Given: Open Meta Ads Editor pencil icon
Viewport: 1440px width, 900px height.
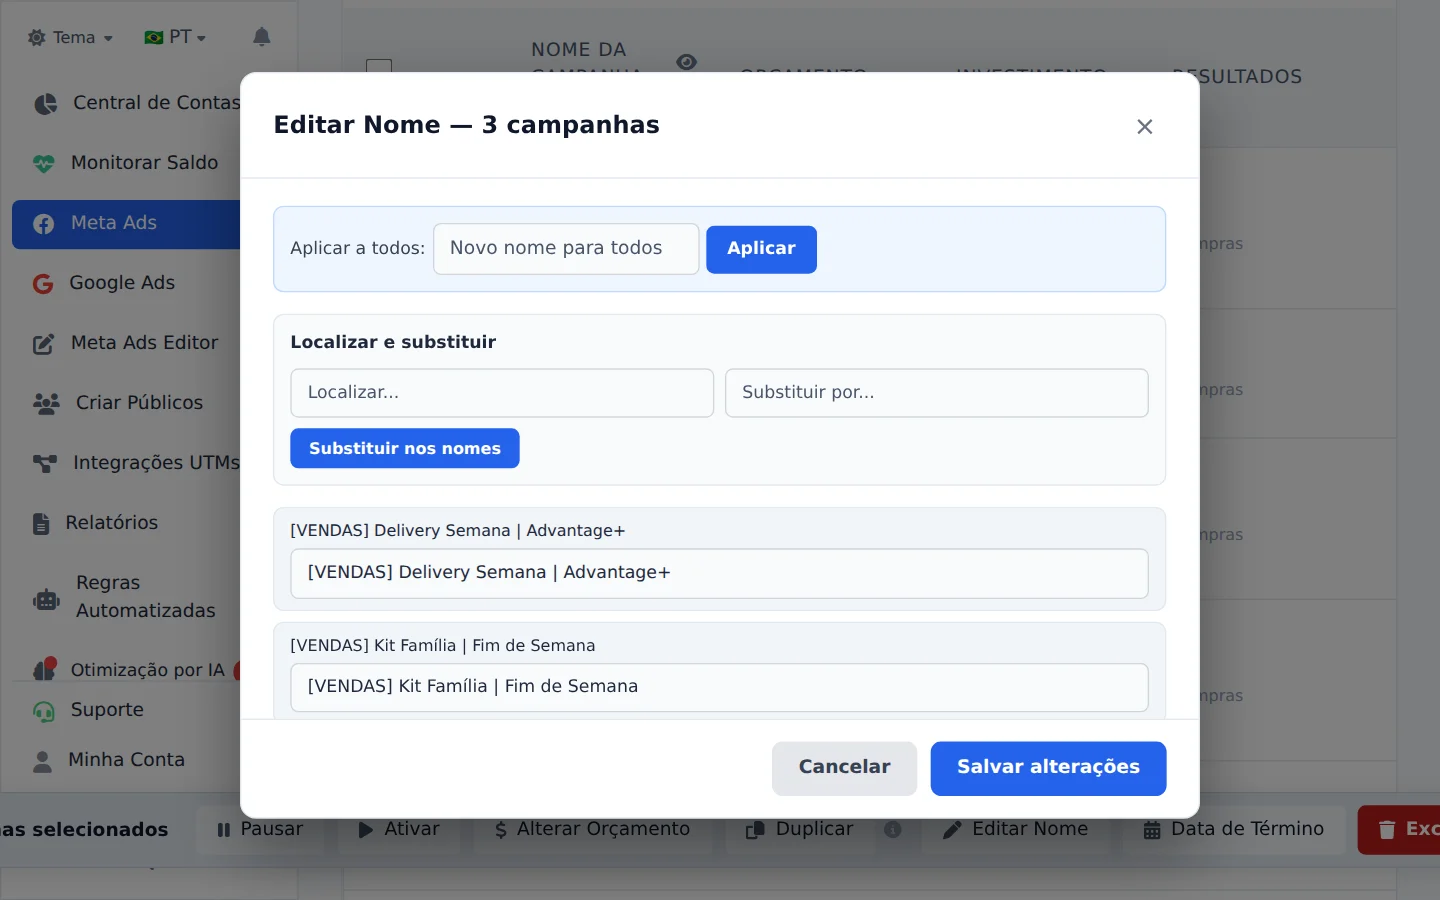Looking at the screenshot, I should [x=44, y=344].
